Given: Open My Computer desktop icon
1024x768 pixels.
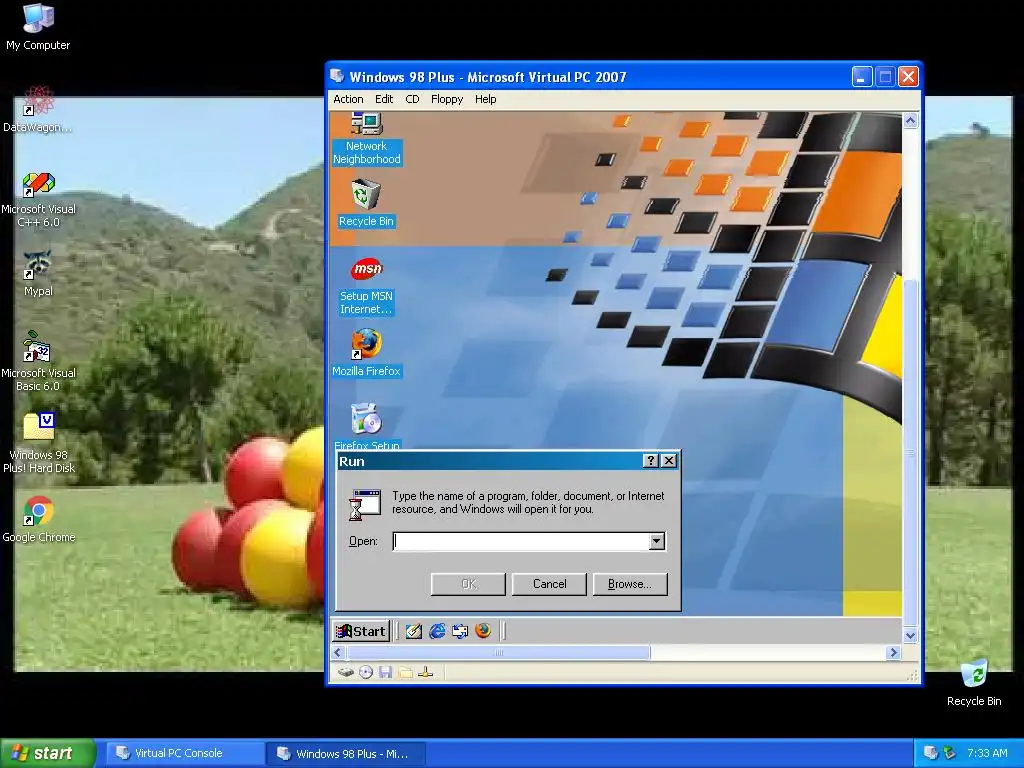Looking at the screenshot, I should (38, 27).
